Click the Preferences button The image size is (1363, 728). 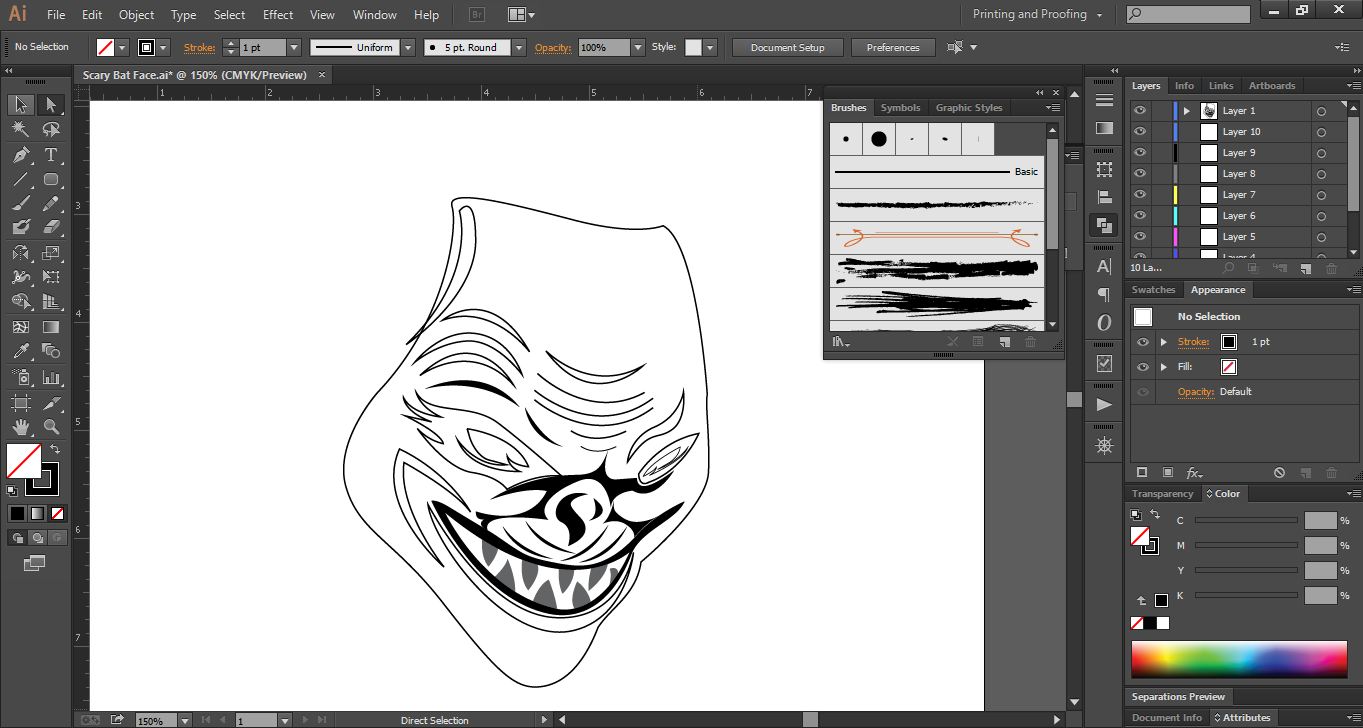tap(892, 48)
